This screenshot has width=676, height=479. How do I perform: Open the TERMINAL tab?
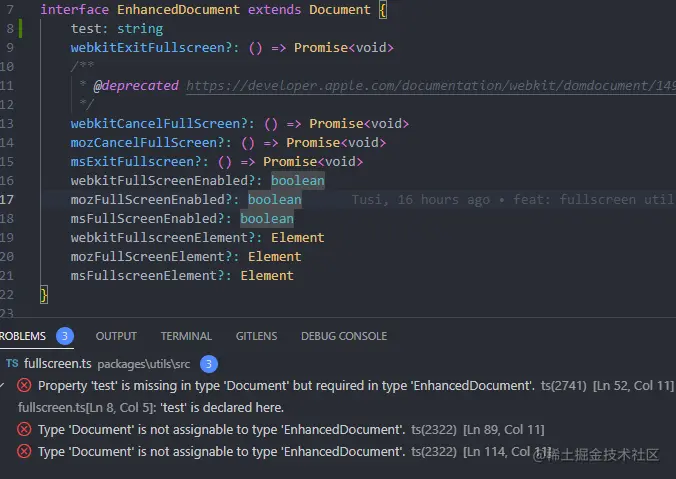click(186, 336)
